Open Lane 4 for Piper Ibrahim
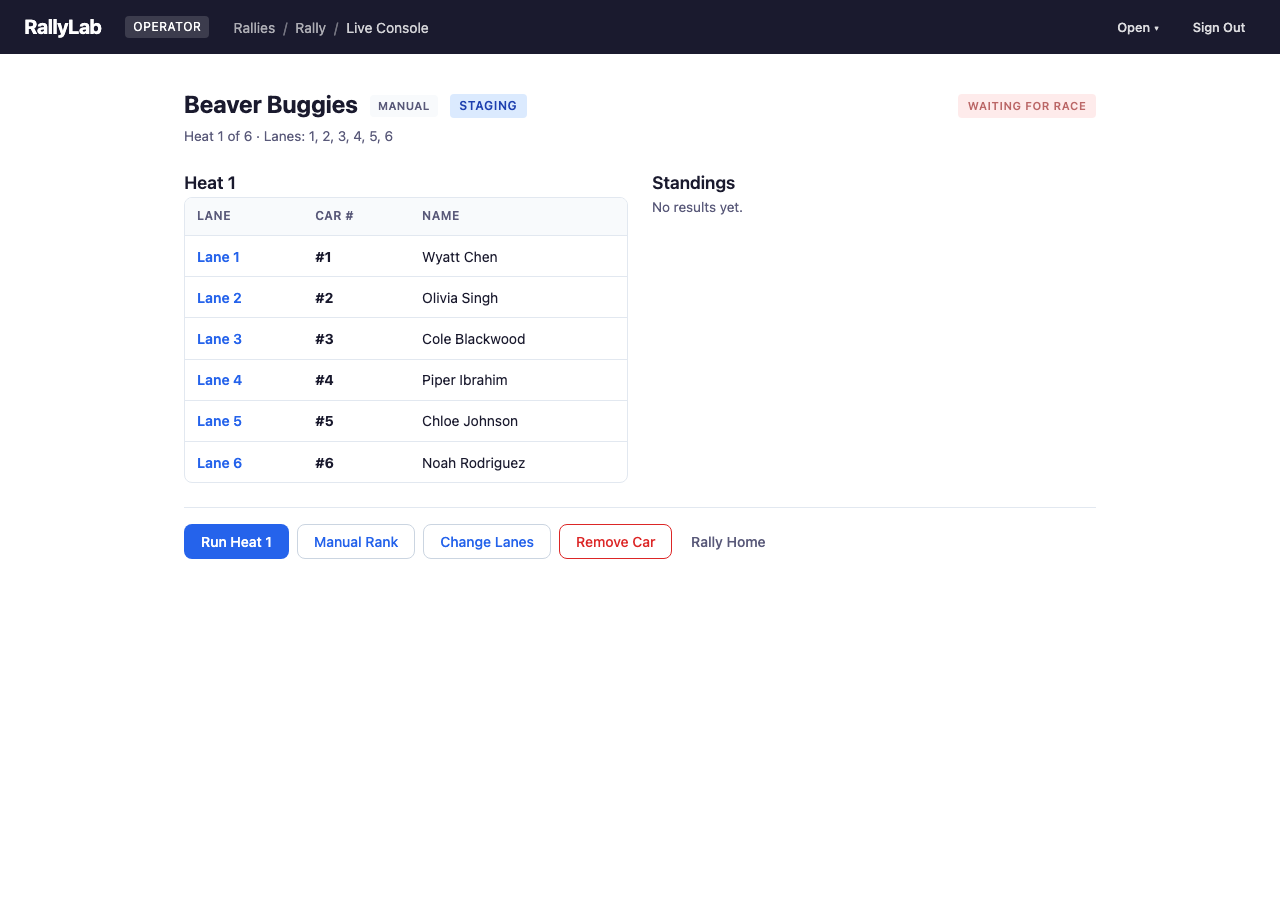This screenshot has width=1280, height=900. 219,380
